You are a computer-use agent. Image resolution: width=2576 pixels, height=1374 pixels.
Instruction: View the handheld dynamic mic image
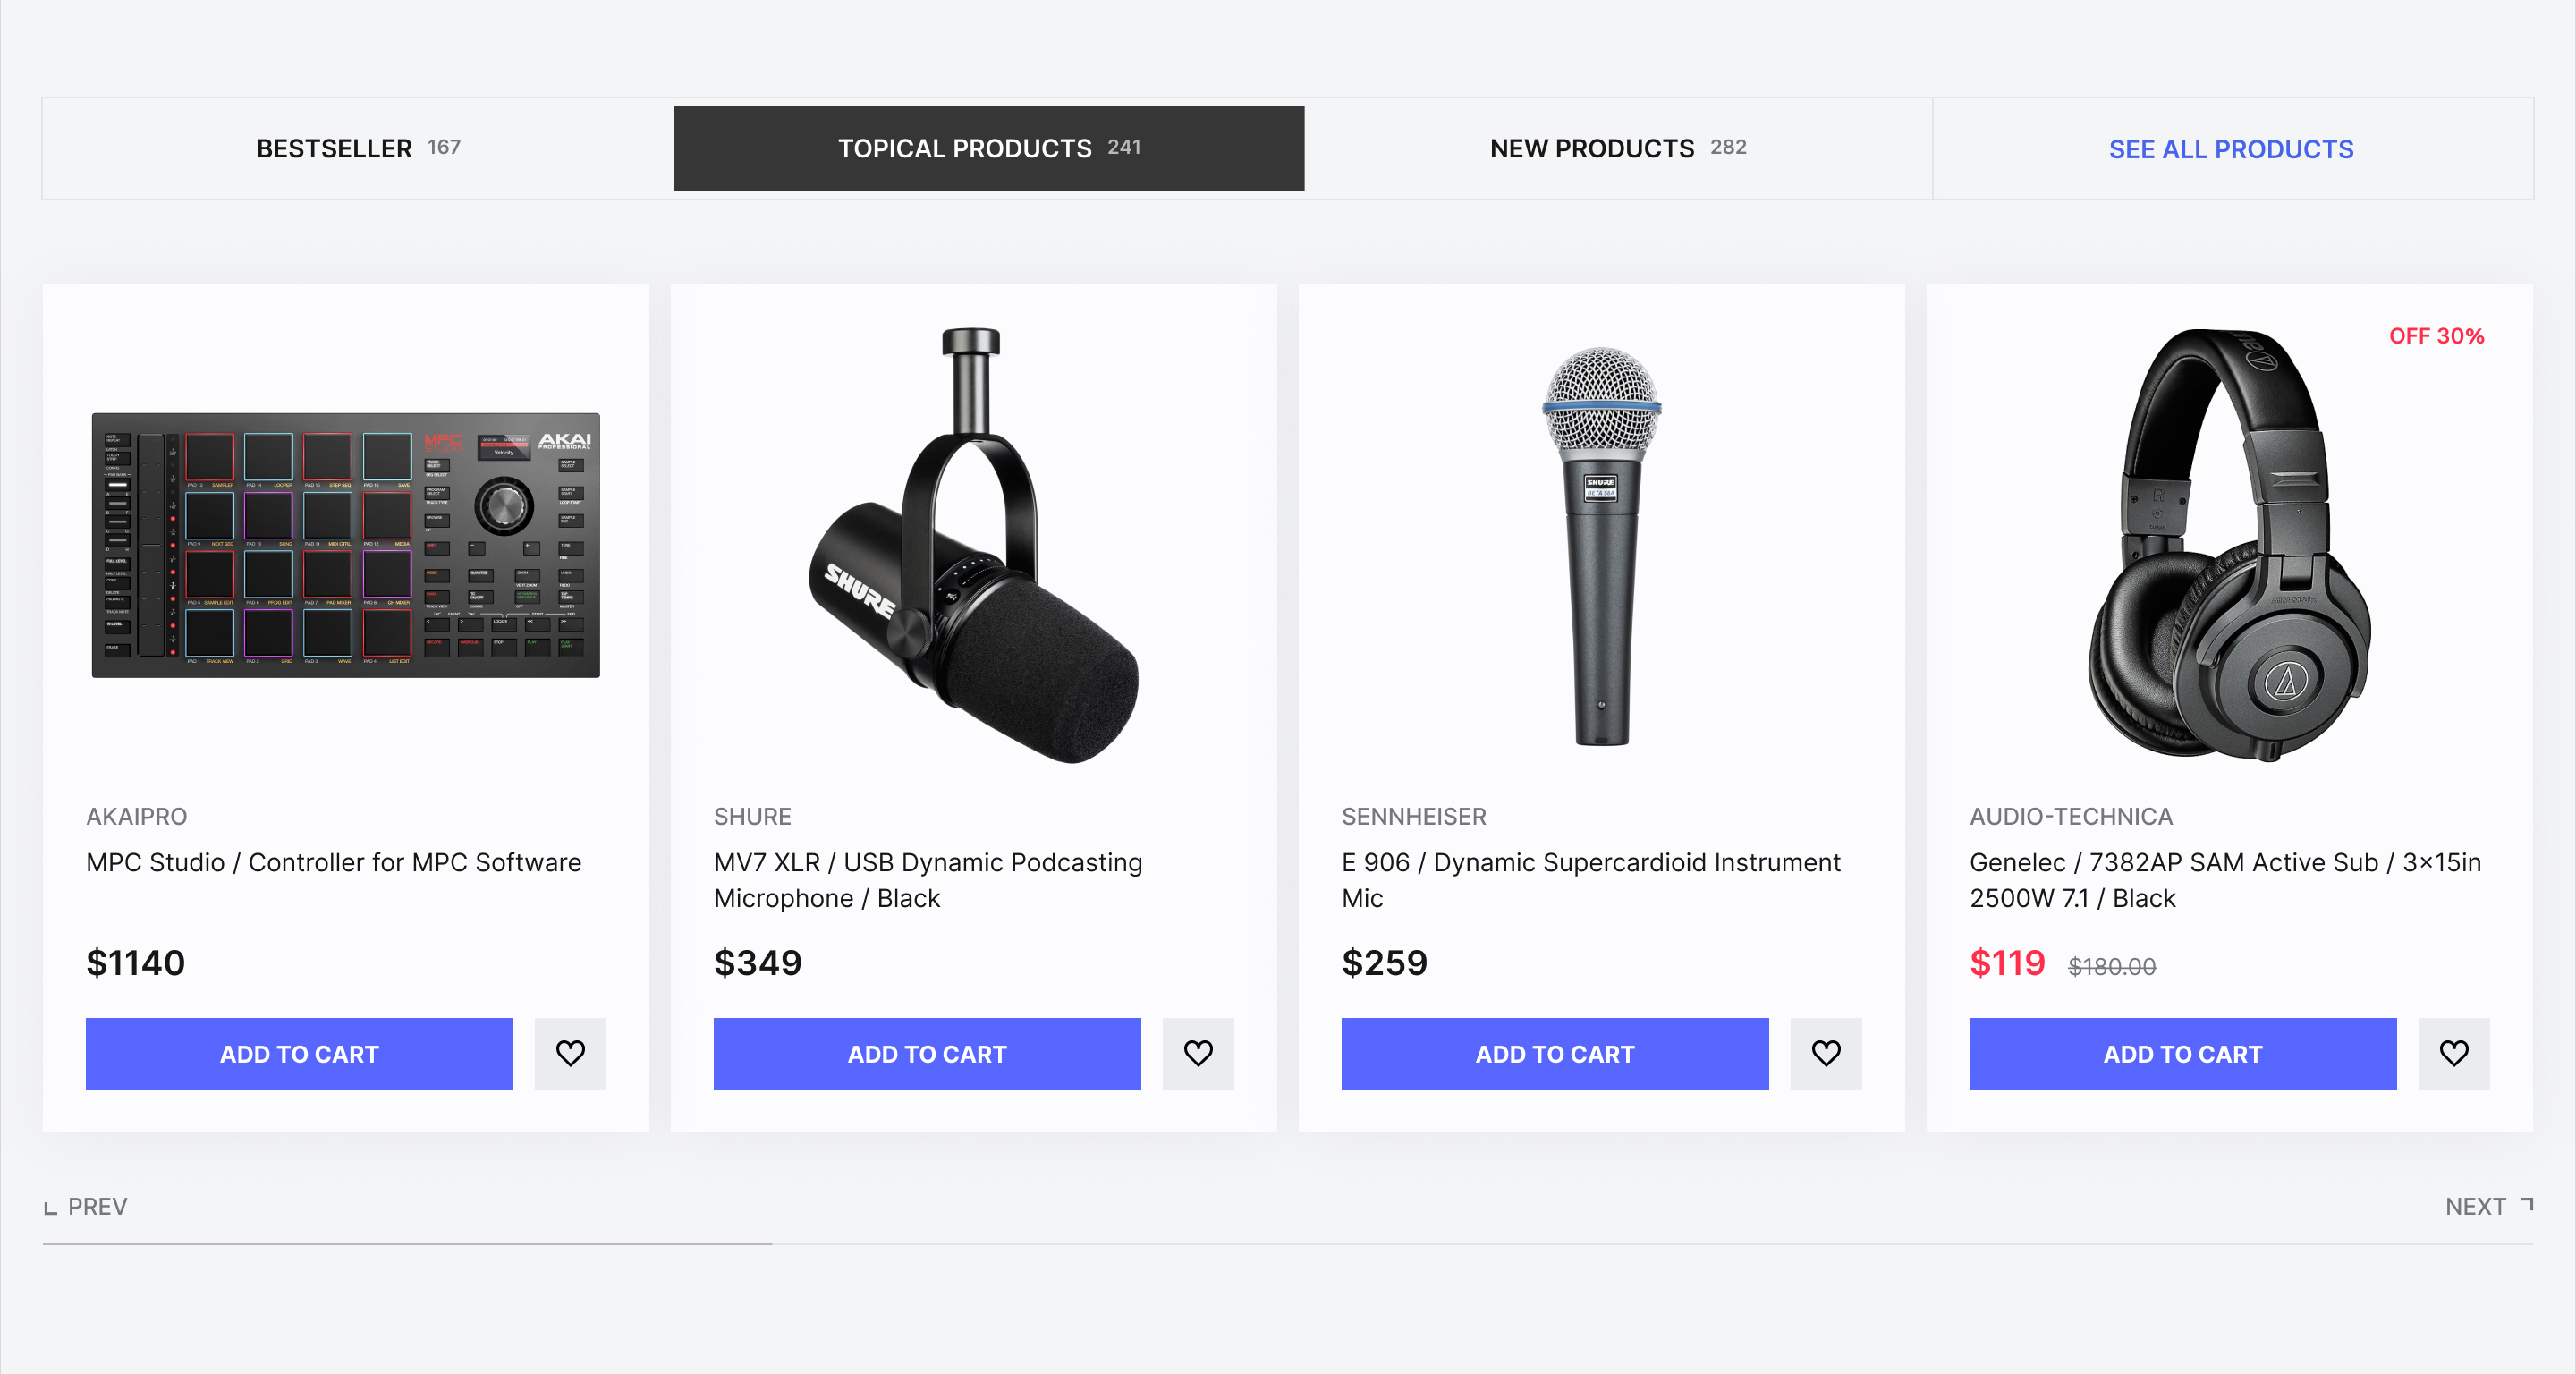pos(1601,545)
